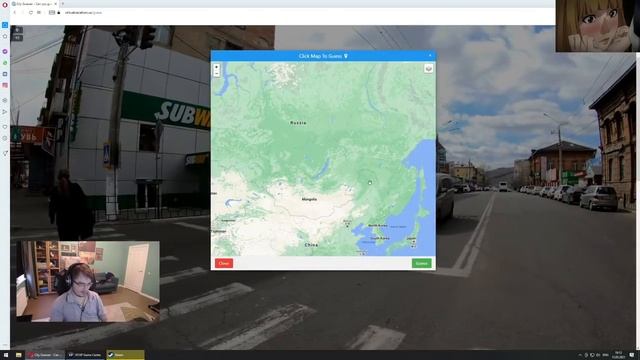
Task: Open the map layers selector
Action: pyautogui.click(x=428, y=69)
